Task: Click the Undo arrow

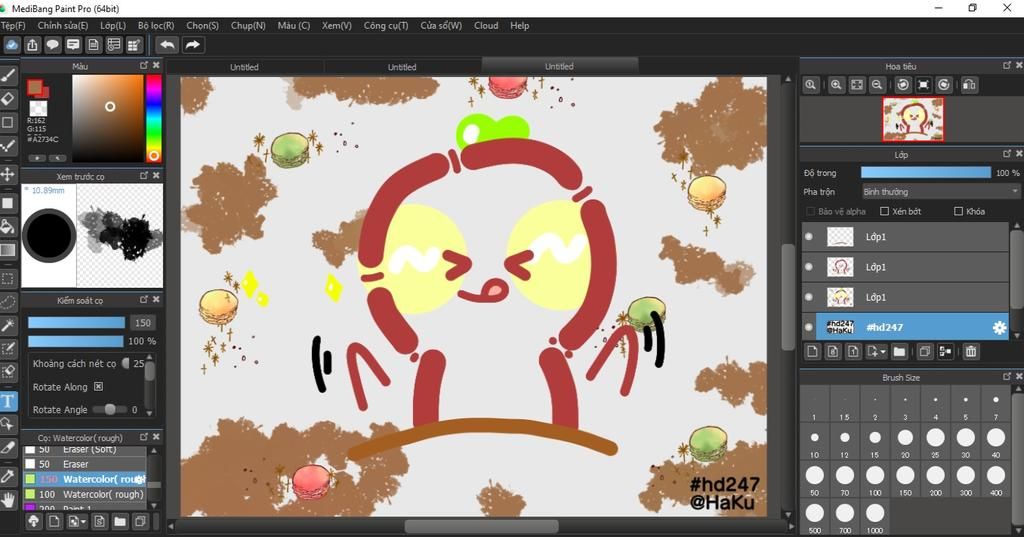Action: tap(167, 44)
